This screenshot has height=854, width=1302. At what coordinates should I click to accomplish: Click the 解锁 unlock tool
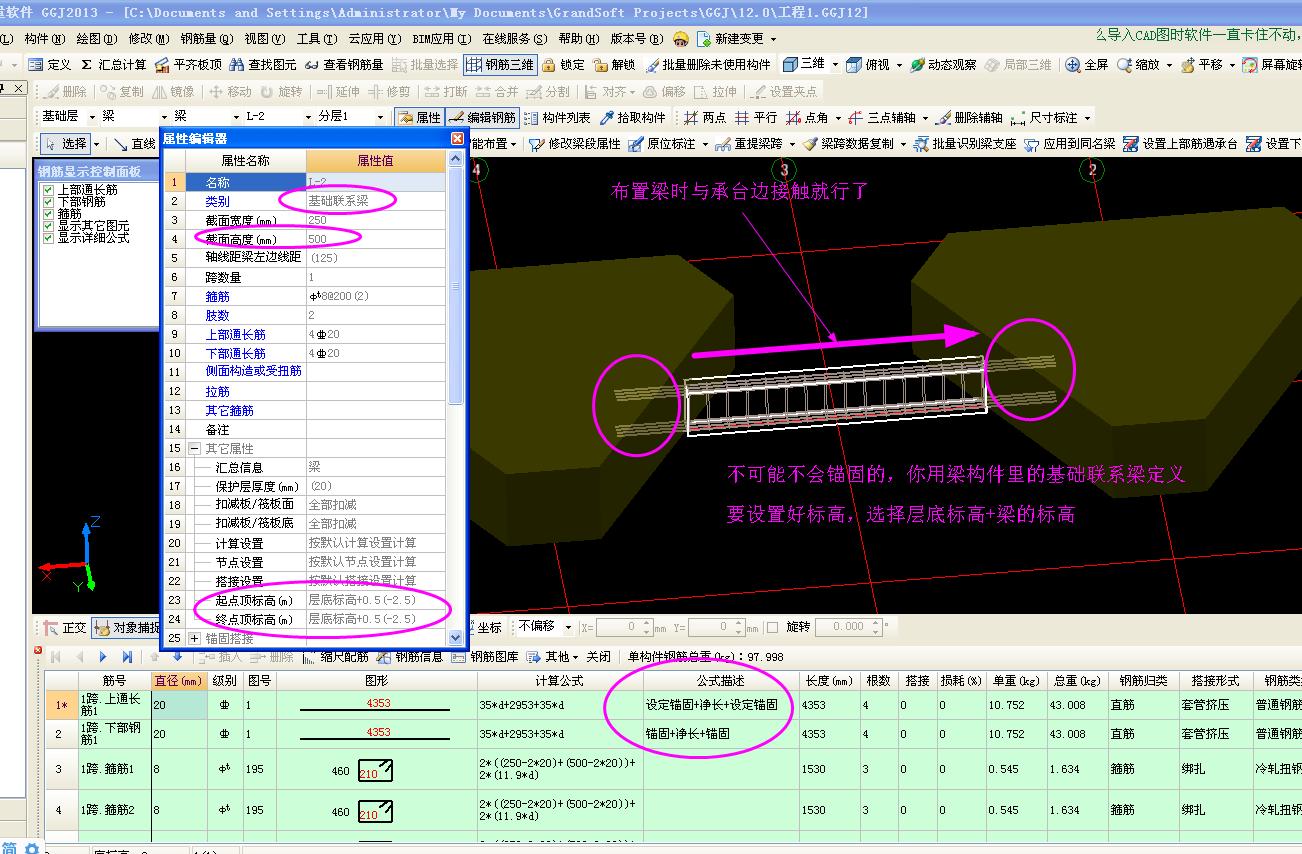614,64
